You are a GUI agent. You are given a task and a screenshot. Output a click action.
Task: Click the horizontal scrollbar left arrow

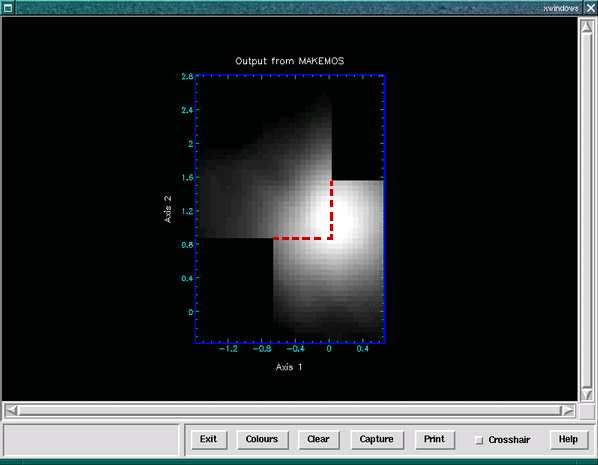pyautogui.click(x=11, y=410)
